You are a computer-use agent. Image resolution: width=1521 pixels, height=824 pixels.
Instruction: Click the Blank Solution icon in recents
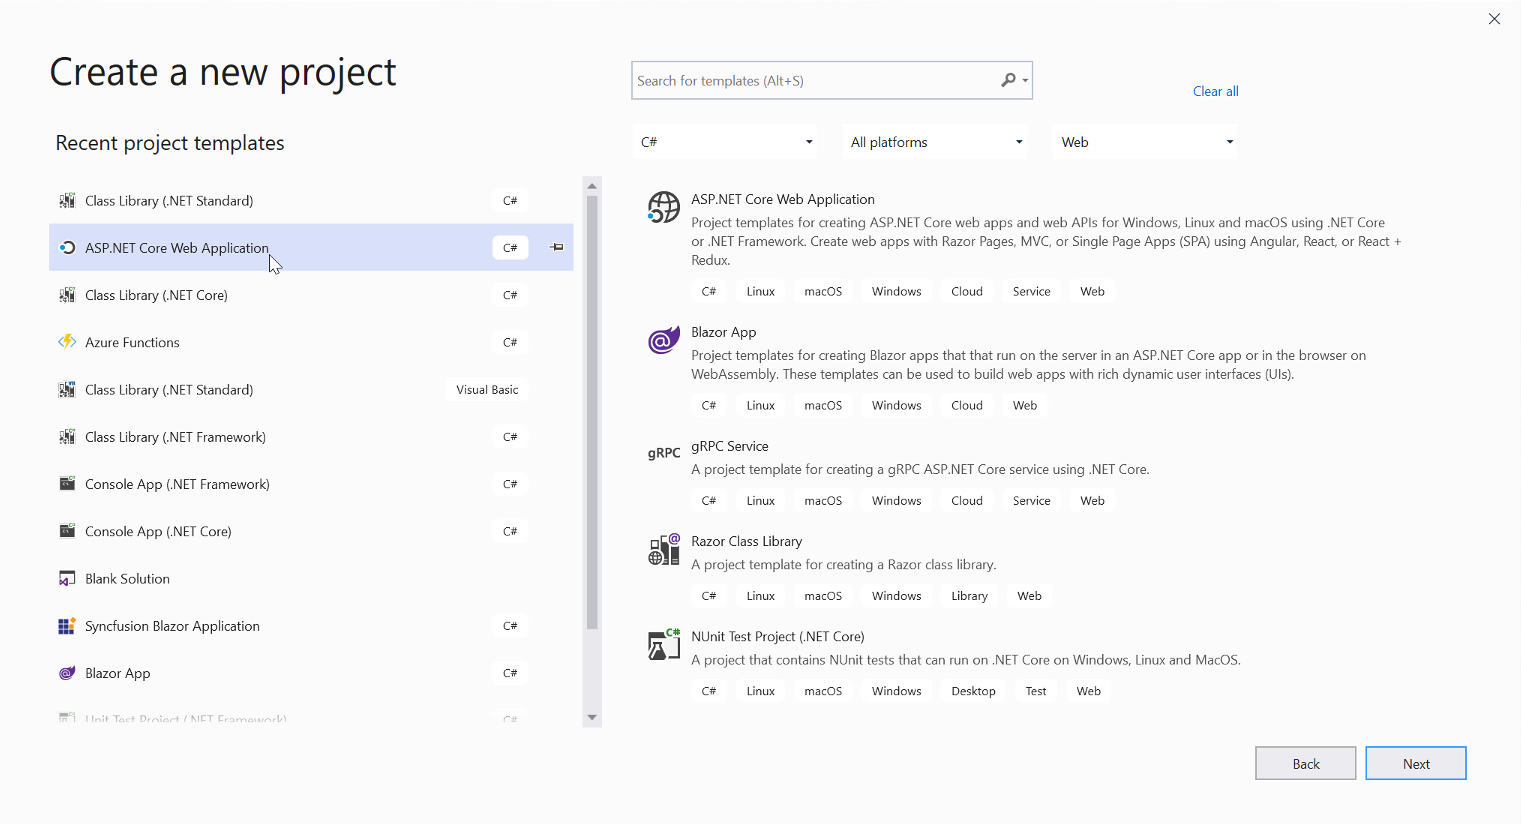[x=67, y=579]
